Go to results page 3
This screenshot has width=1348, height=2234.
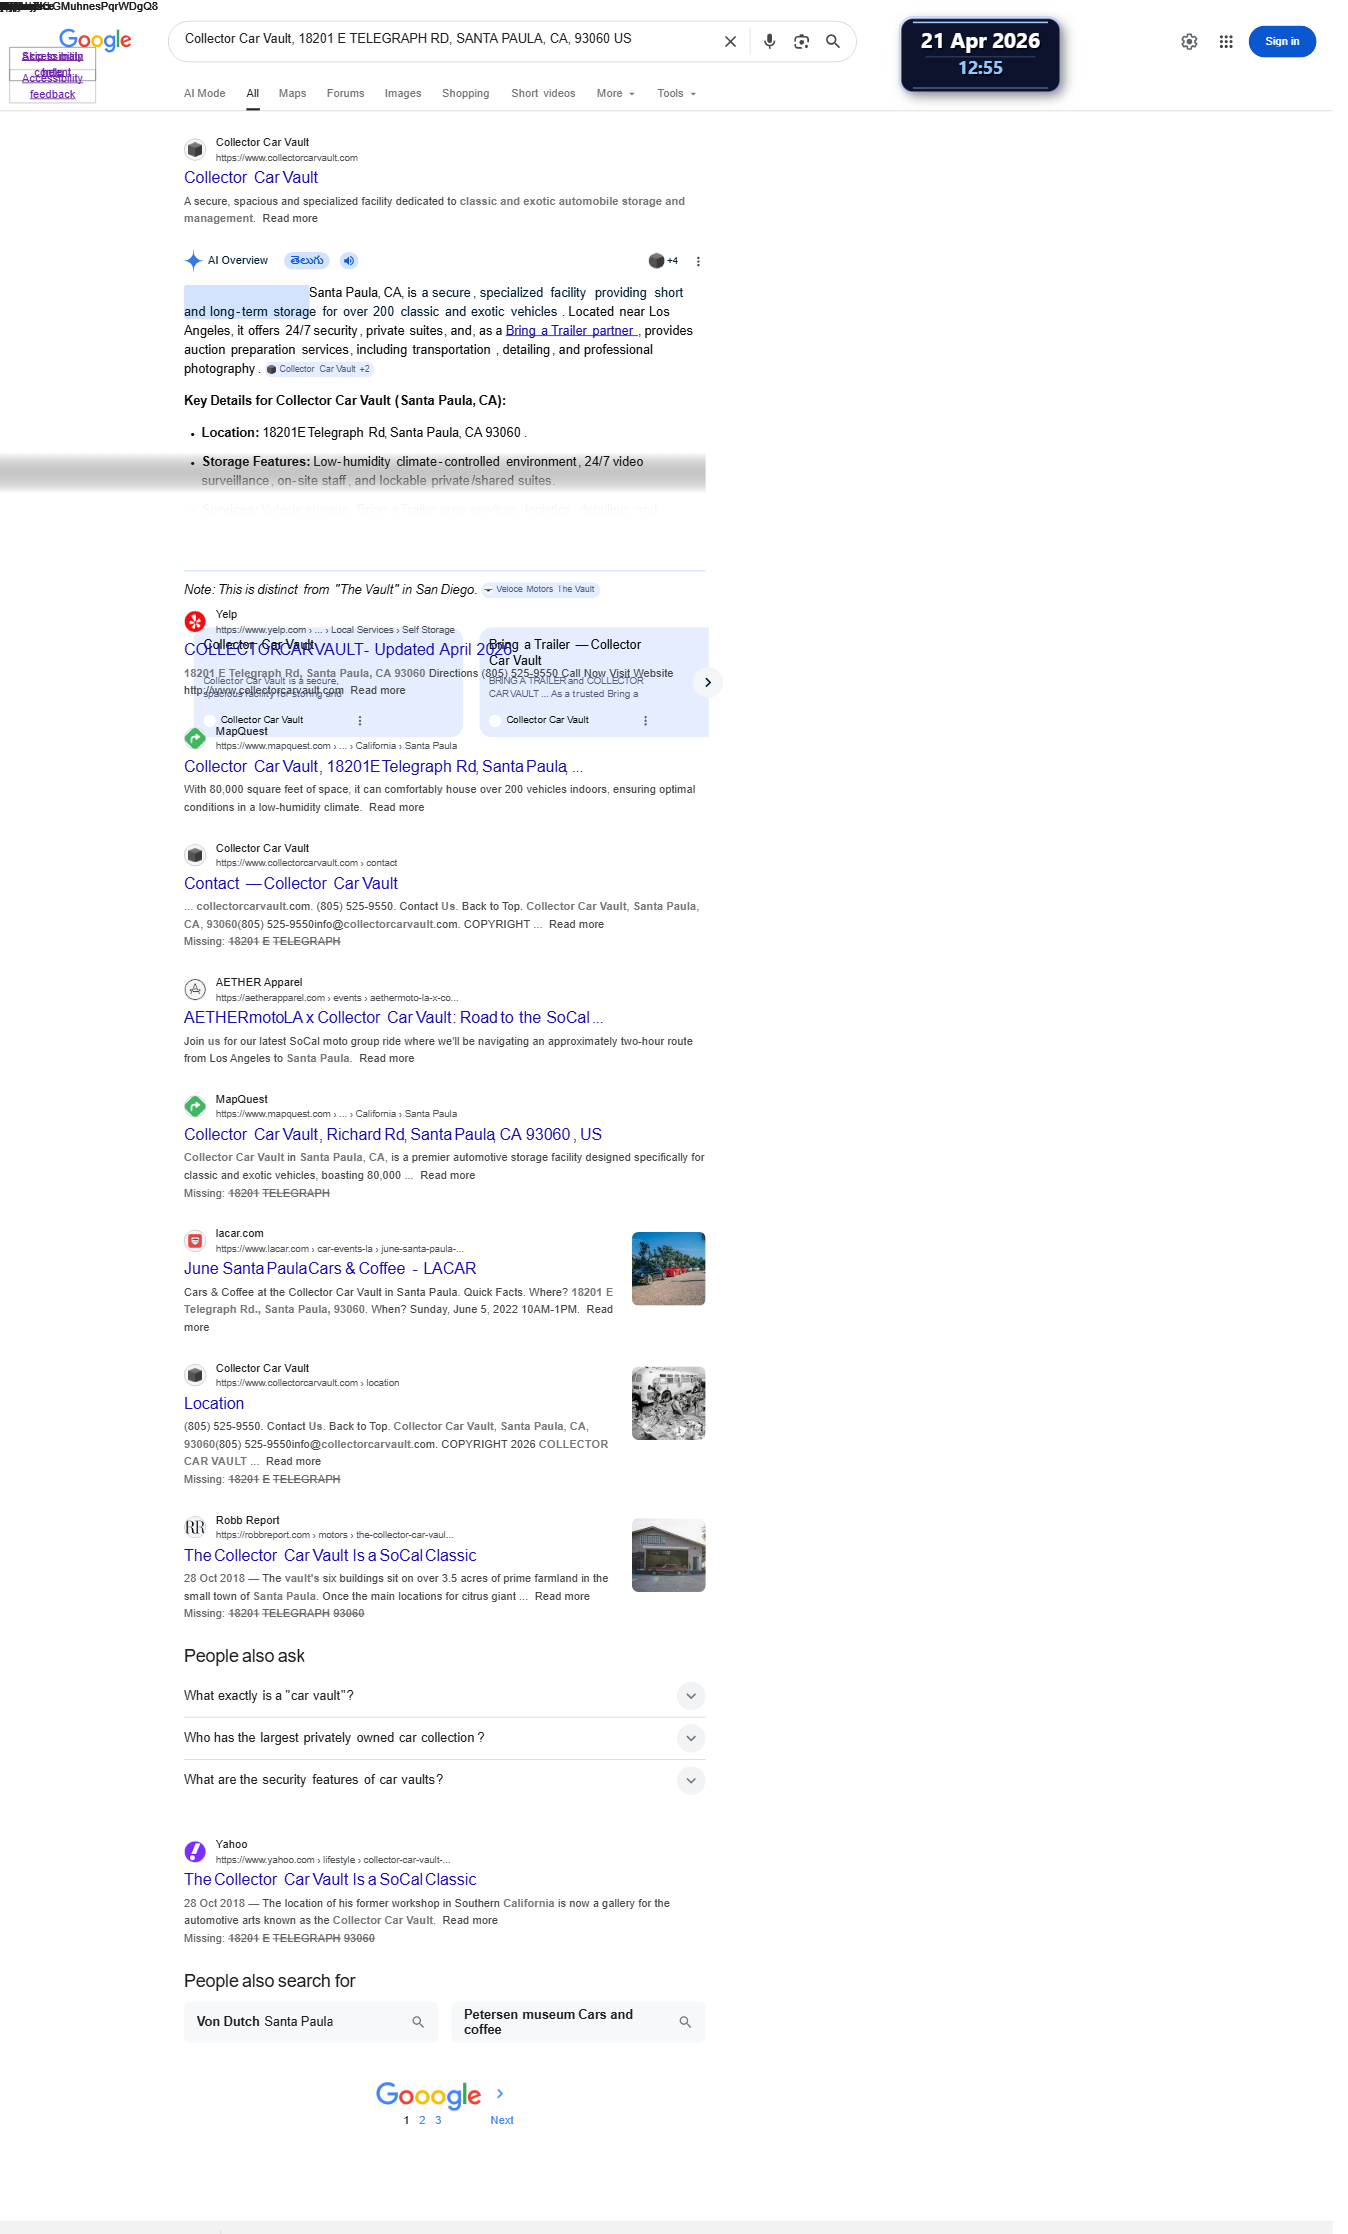(438, 2120)
